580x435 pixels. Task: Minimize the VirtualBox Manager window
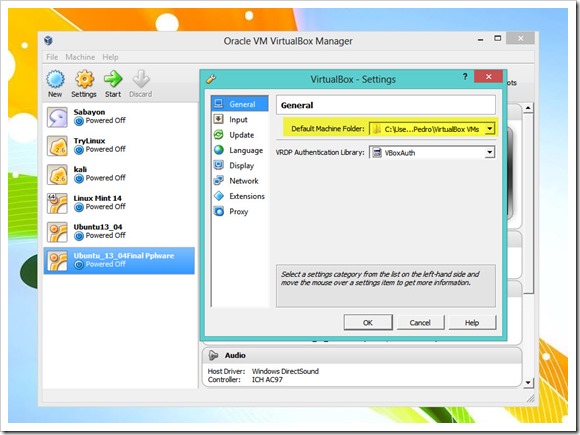tap(480, 39)
